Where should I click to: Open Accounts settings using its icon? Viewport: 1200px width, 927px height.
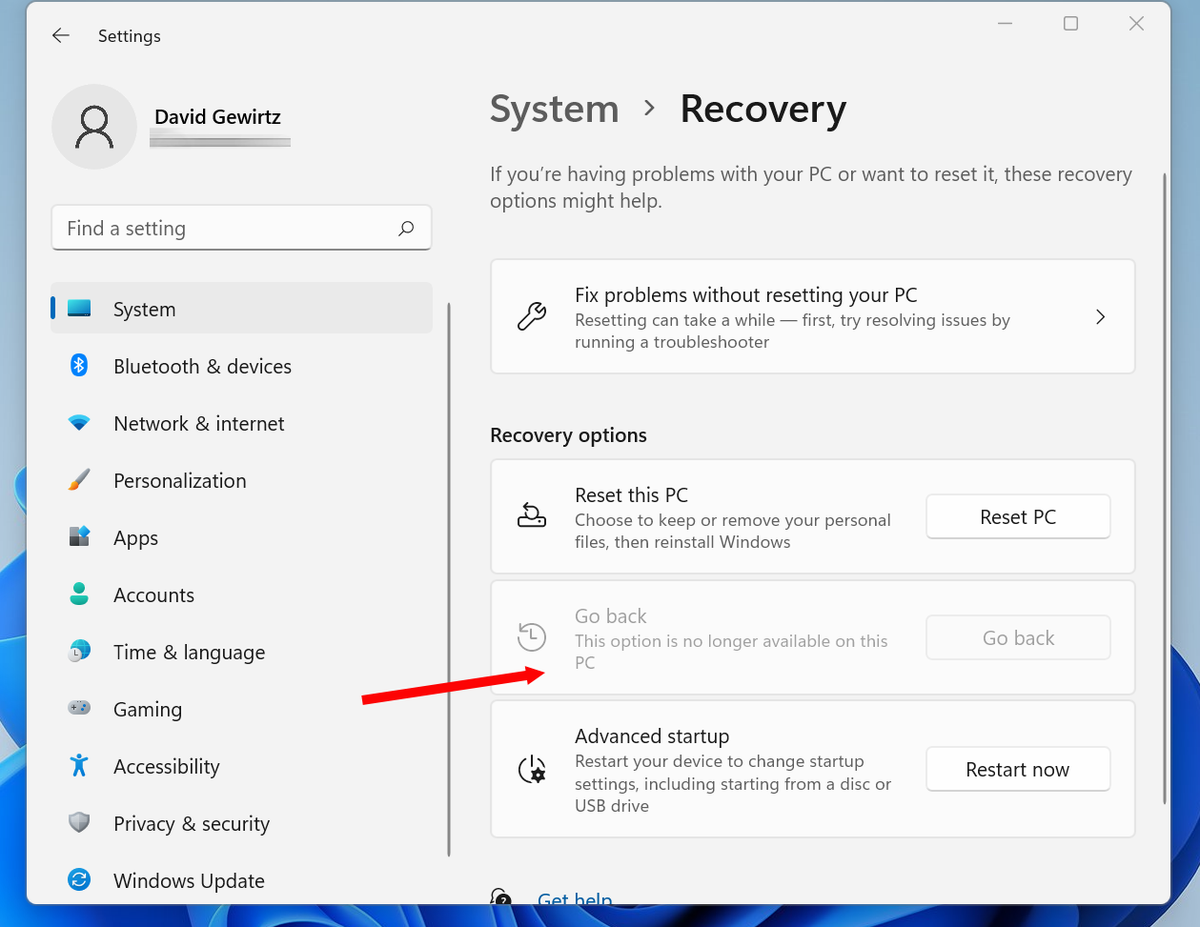[x=79, y=594]
